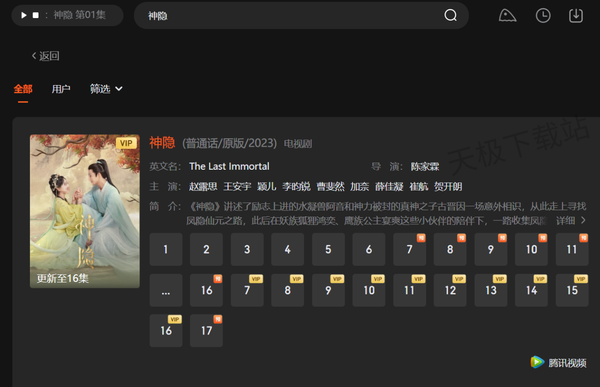This screenshot has height=387, width=600.
Task: Switch to the 用户 tab
Action: (x=61, y=89)
